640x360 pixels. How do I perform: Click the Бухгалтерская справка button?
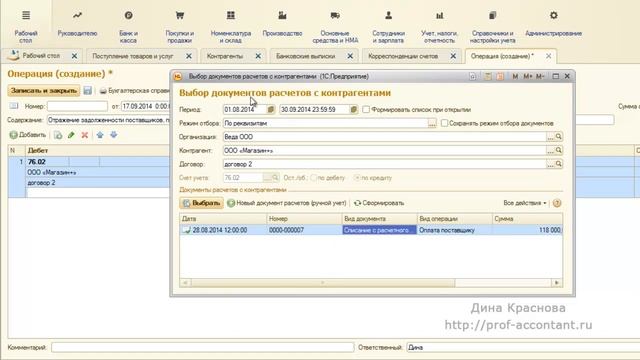click(x=135, y=91)
